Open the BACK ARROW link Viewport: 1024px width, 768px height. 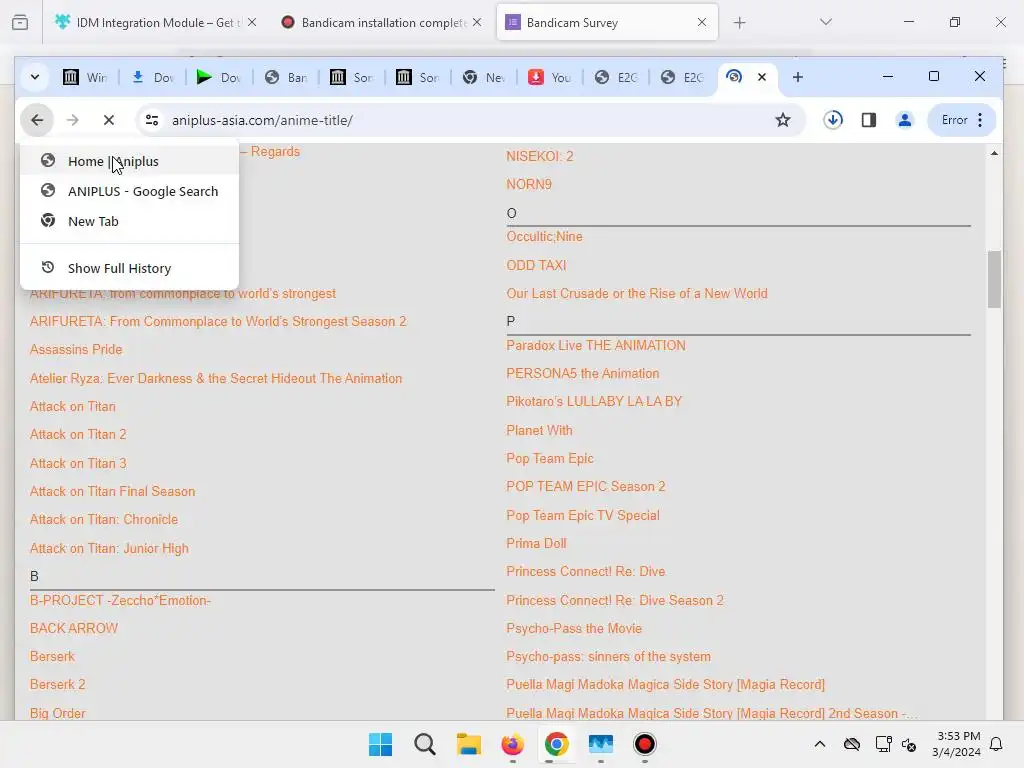[x=74, y=628]
